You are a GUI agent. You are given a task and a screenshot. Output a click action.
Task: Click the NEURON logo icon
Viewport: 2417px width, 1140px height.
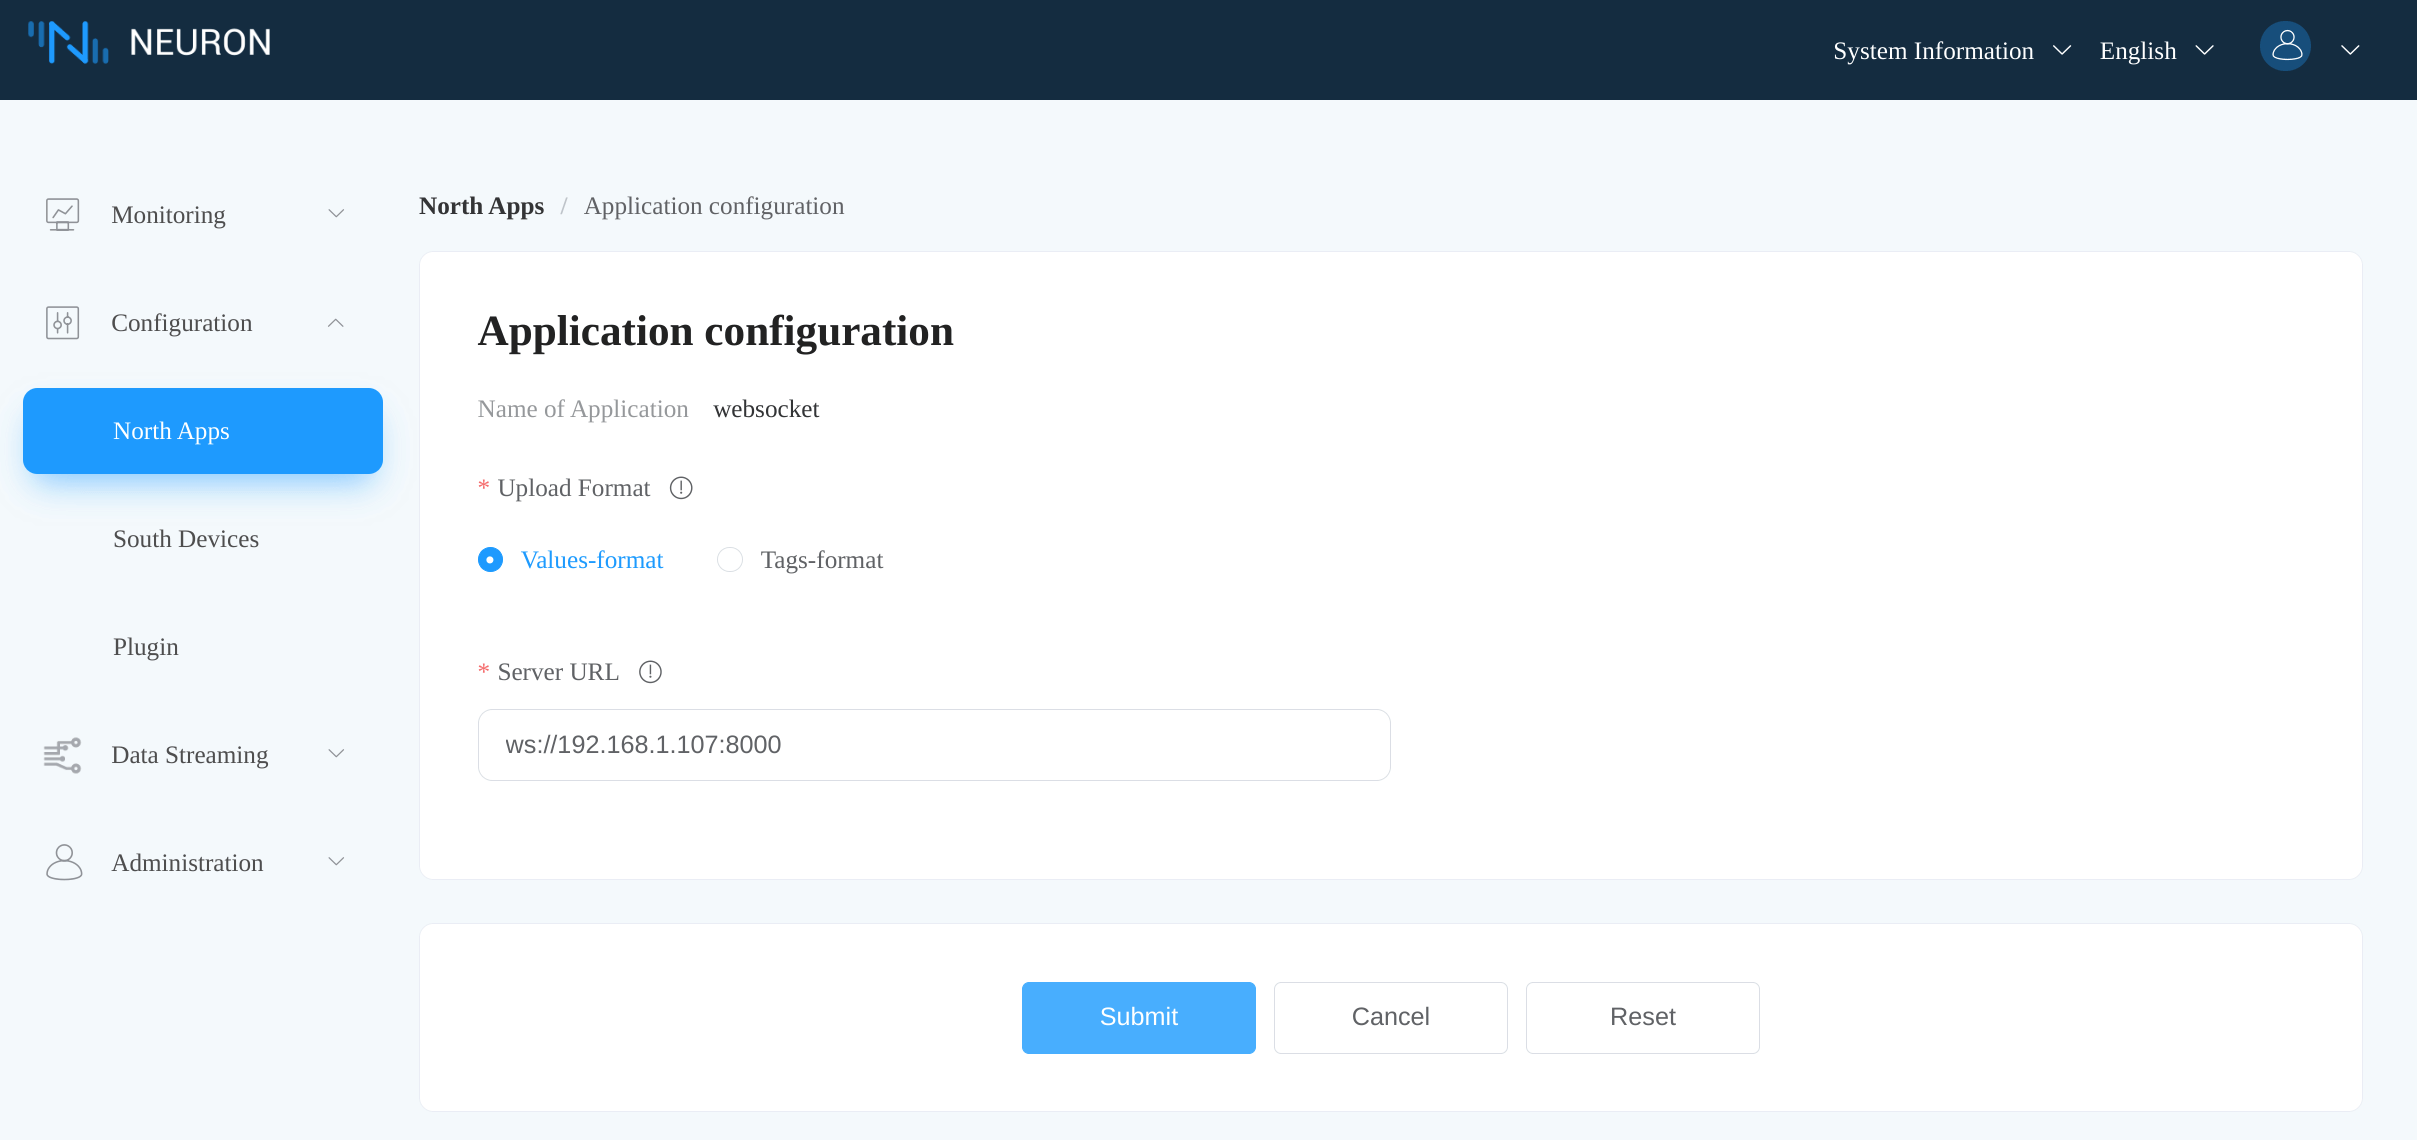[68, 43]
